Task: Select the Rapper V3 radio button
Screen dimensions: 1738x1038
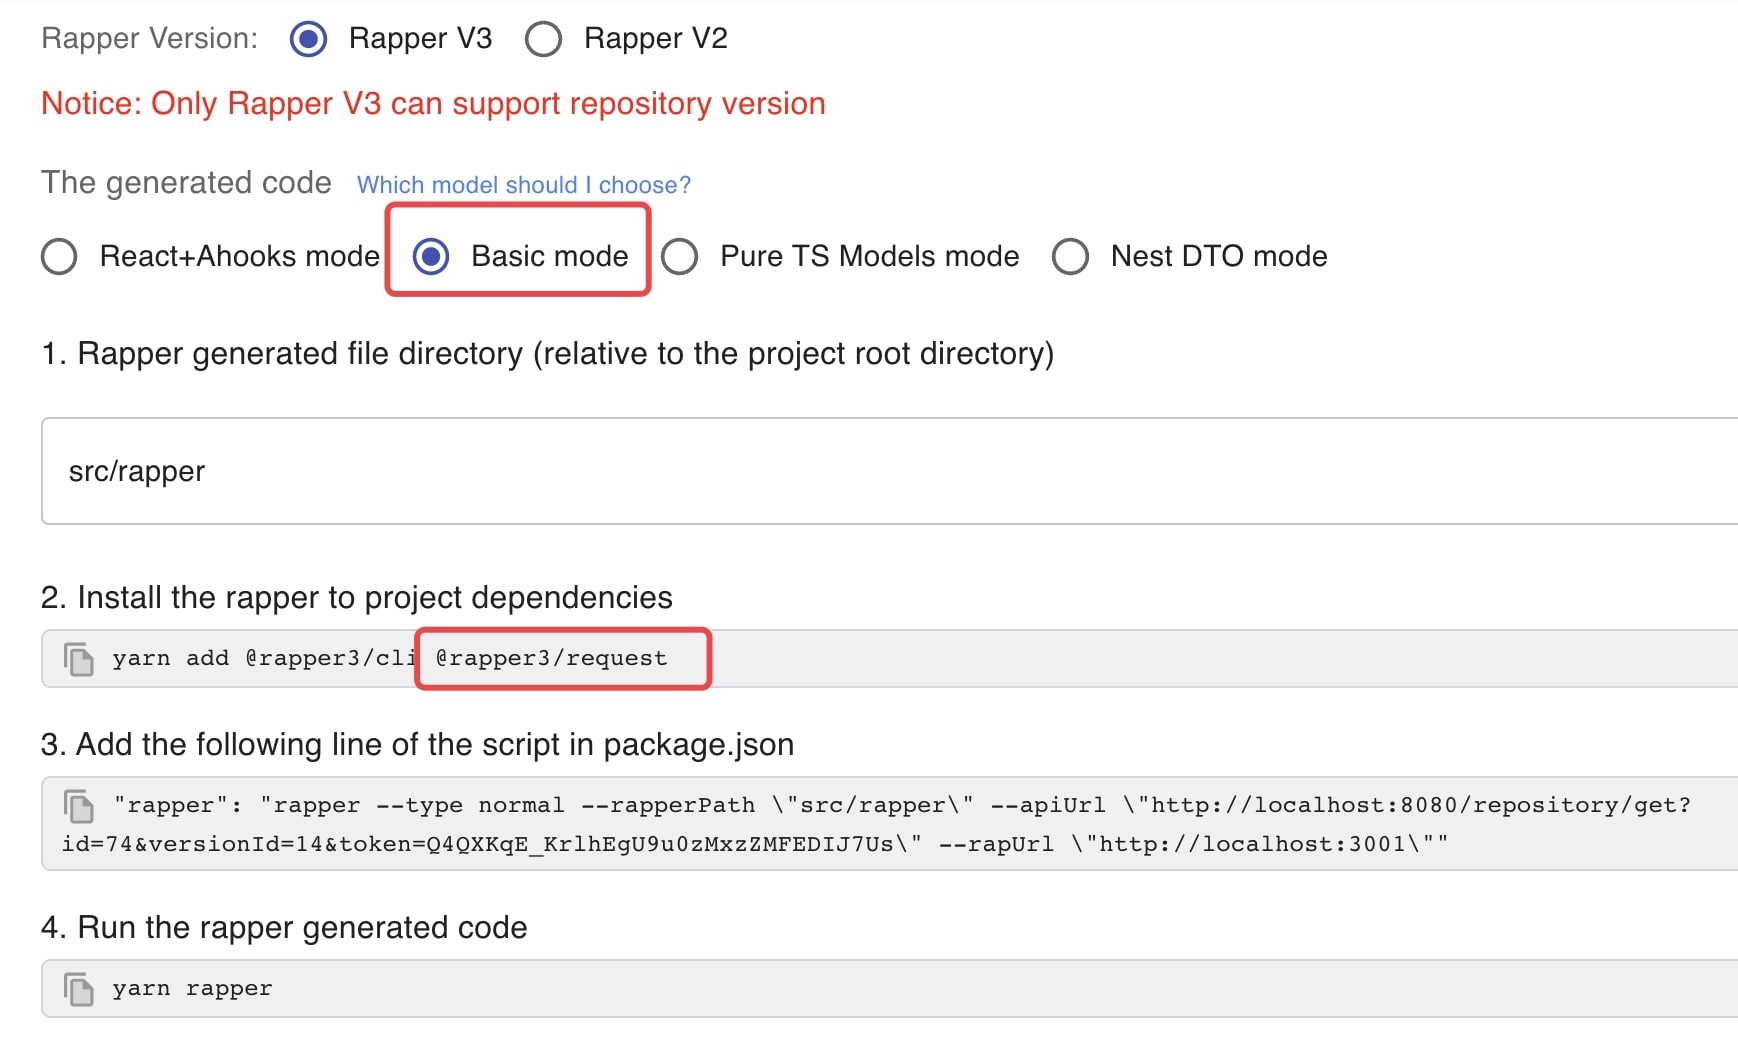Action: click(308, 39)
